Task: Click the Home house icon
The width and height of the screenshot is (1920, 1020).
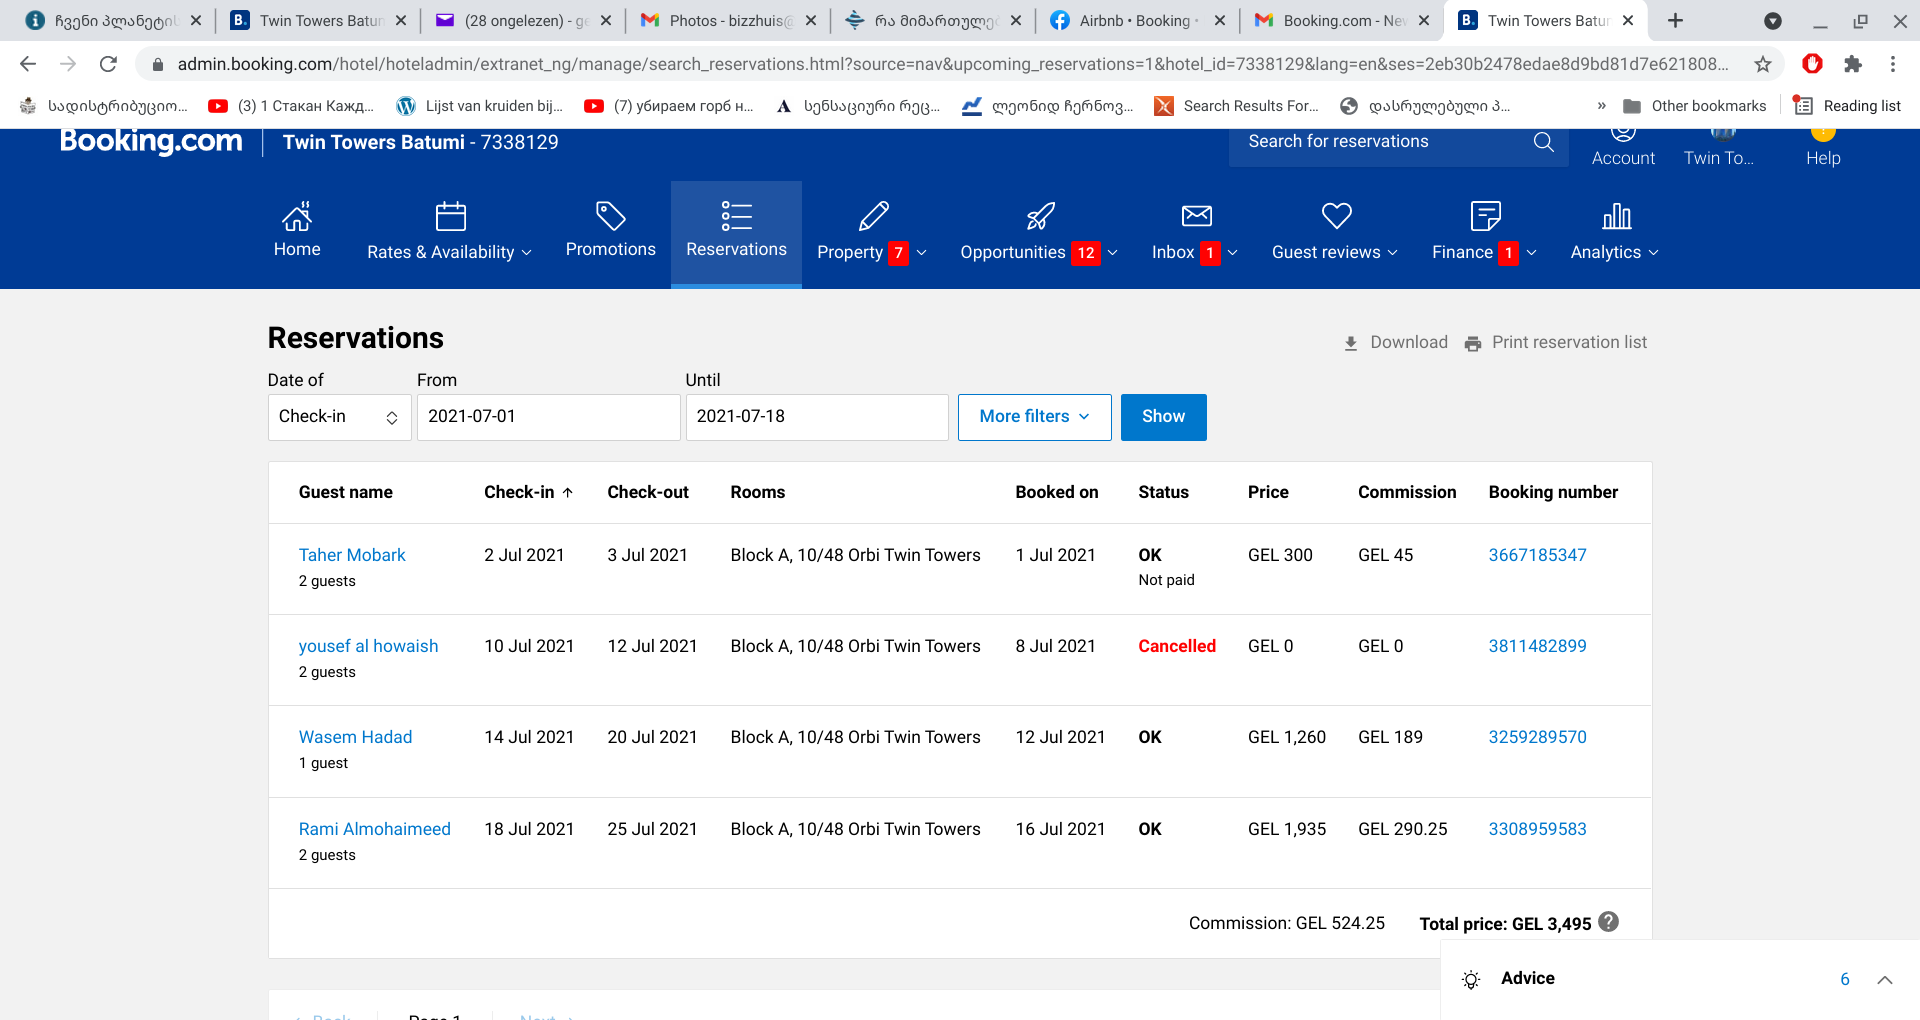Action: coord(297,216)
